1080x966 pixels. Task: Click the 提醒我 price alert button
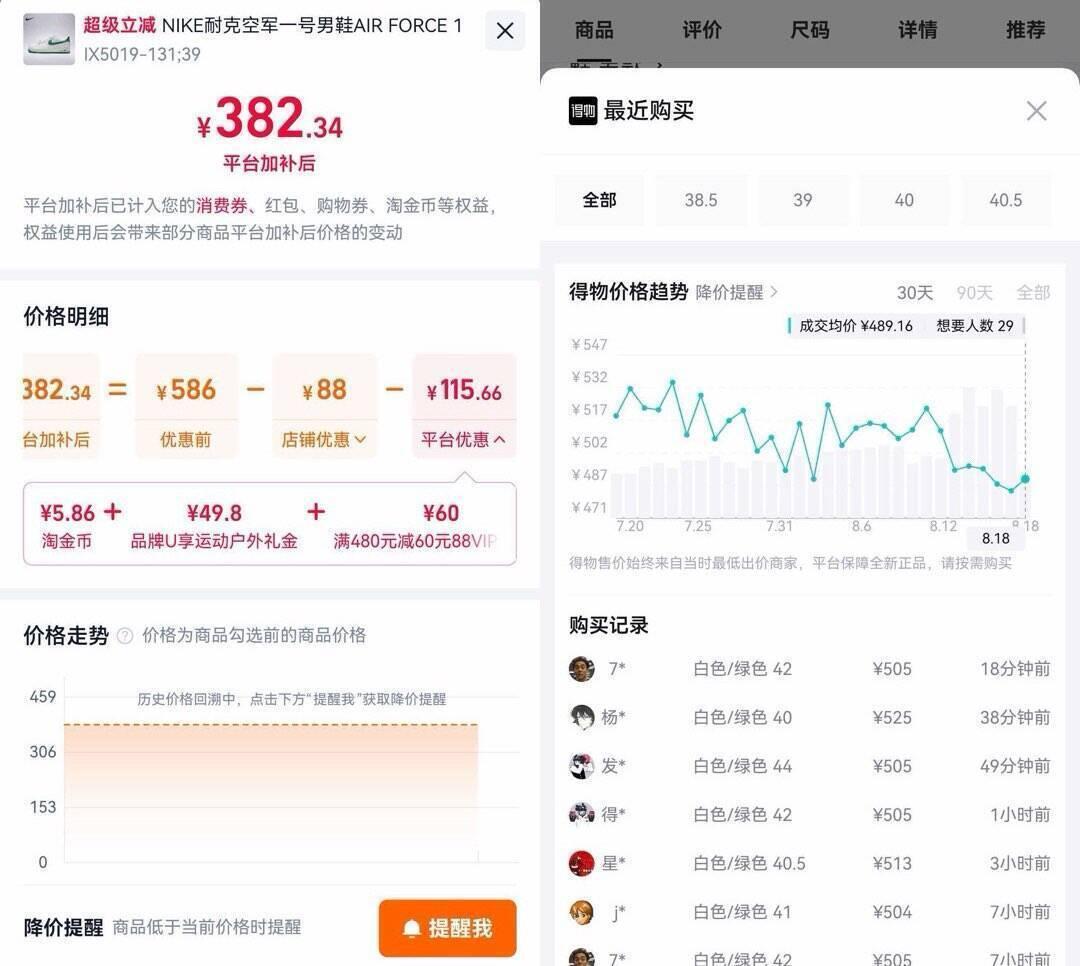(447, 928)
